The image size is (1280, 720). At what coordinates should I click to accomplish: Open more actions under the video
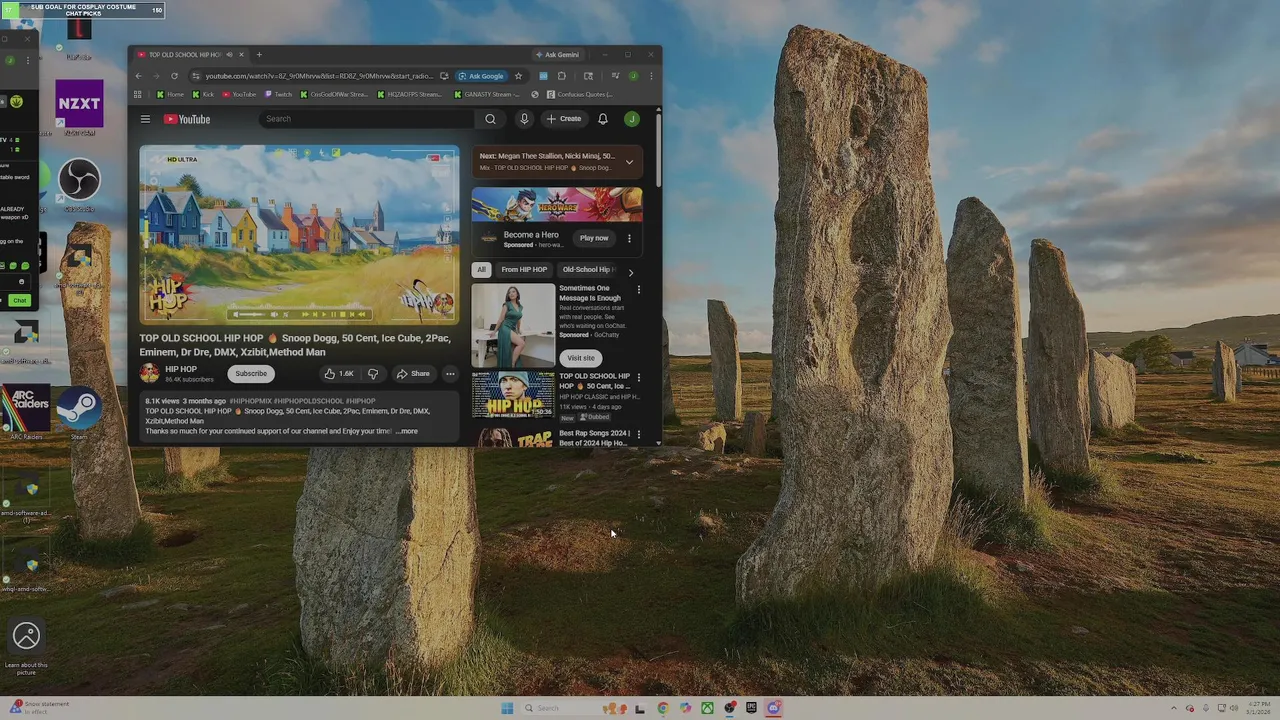coord(450,374)
